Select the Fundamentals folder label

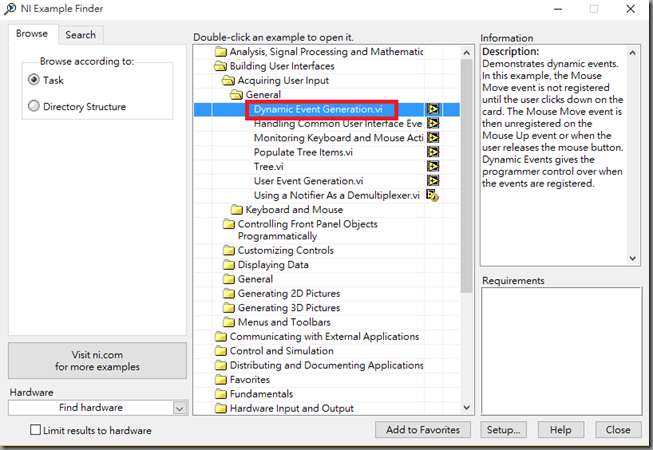pos(261,394)
